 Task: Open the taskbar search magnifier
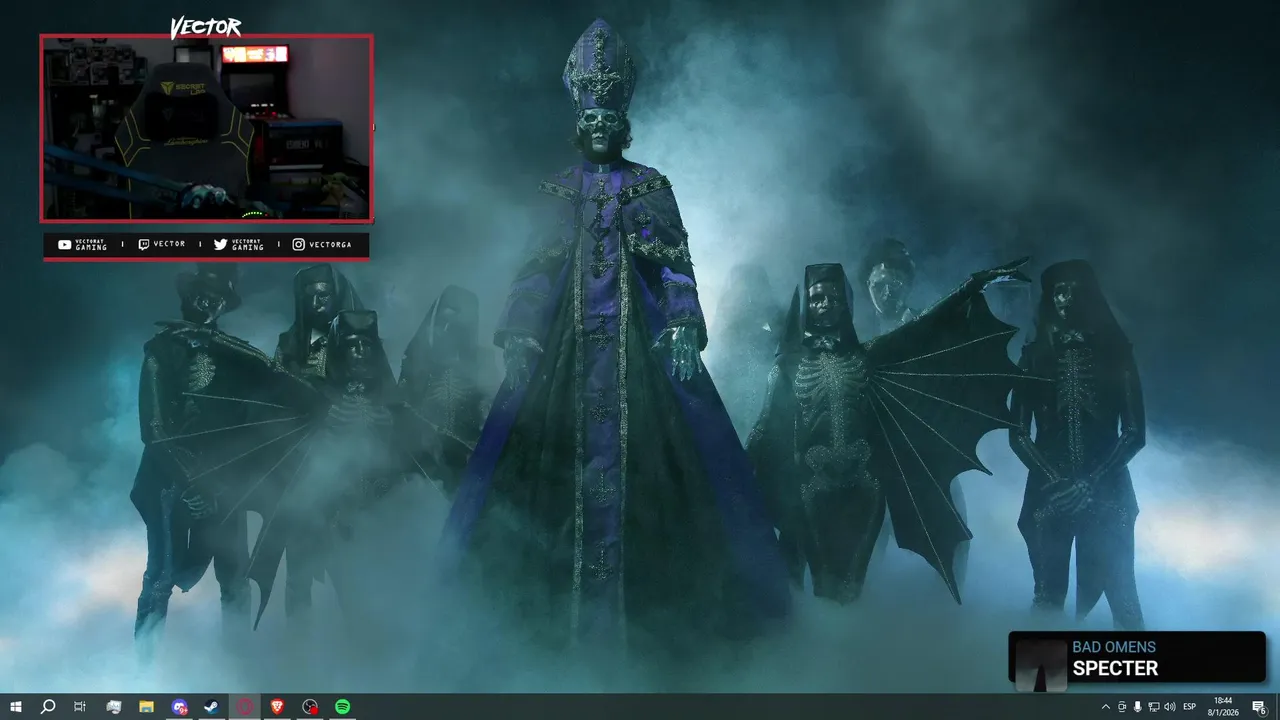click(x=47, y=707)
